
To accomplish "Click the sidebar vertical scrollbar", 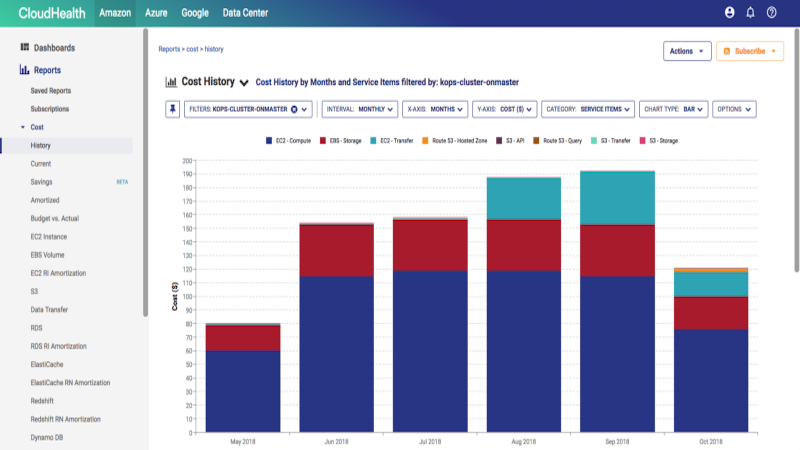I will (x=145, y=172).
